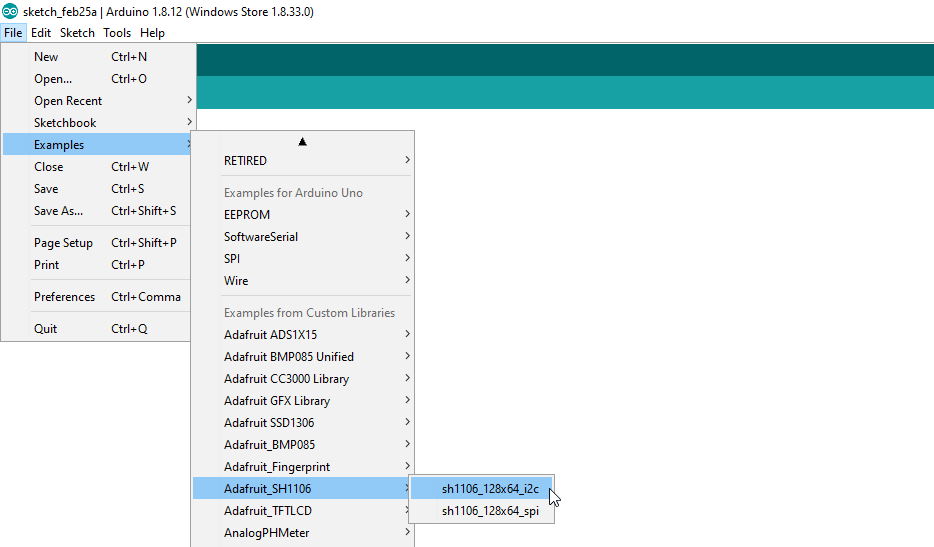Expand Adafruit GFX Library examples
Viewport: 934px width, 547px height.
point(303,401)
